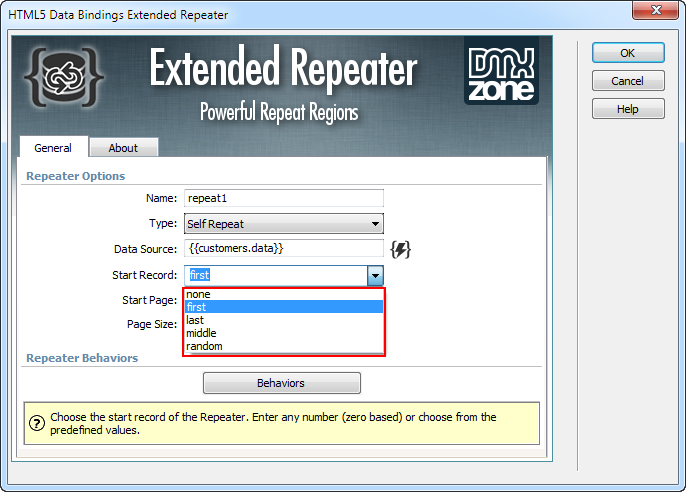This screenshot has width=686, height=492.
Task: Click the Cancel button
Action: pyautogui.click(x=628, y=81)
